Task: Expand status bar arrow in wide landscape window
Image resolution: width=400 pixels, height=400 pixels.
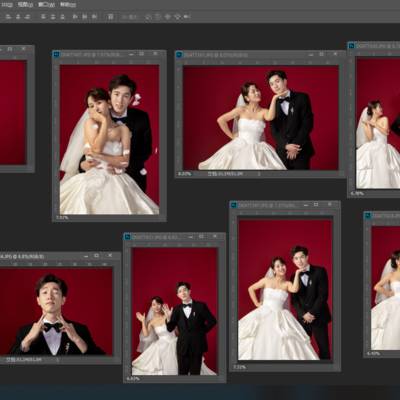Action: pyautogui.click(x=259, y=174)
